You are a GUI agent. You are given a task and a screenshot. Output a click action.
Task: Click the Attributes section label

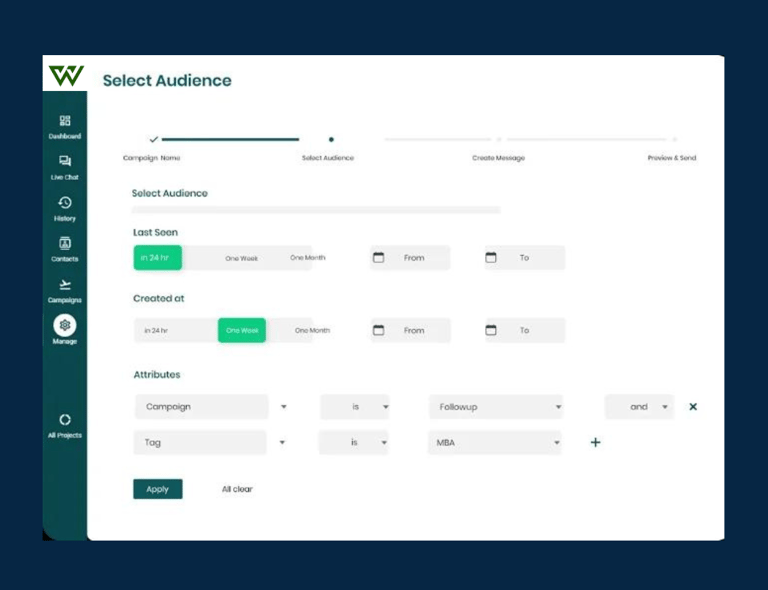coord(157,375)
